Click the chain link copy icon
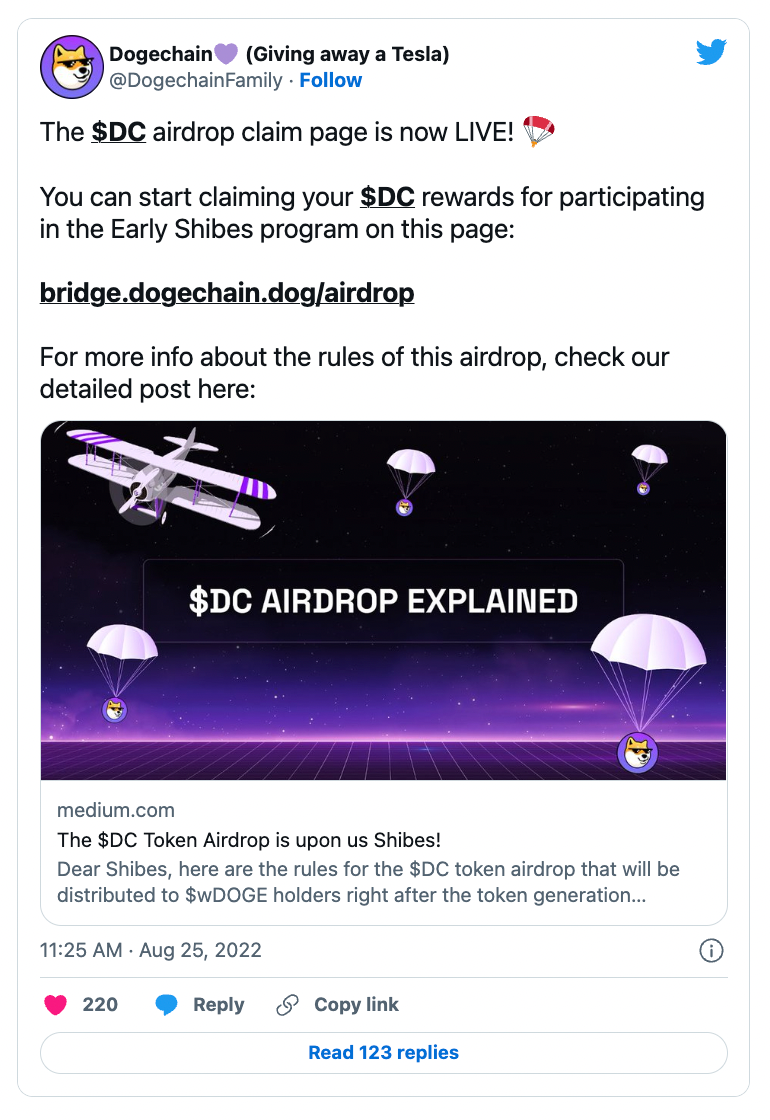The image size is (770, 1120). point(287,1005)
